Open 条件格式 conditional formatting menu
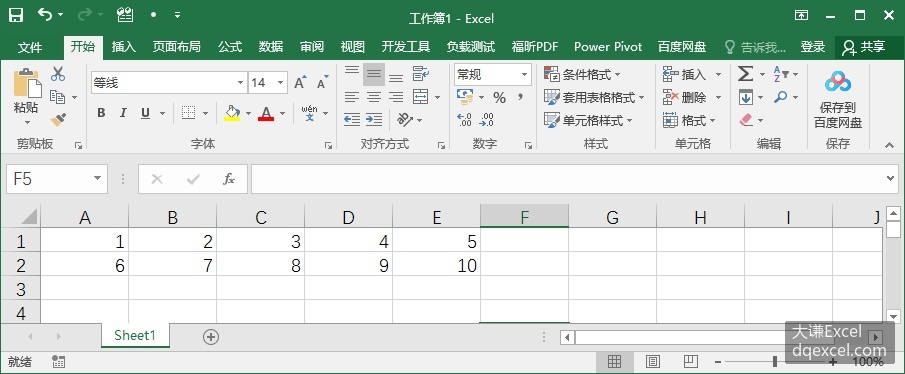Image resolution: width=905 pixels, height=374 pixels. [x=583, y=74]
